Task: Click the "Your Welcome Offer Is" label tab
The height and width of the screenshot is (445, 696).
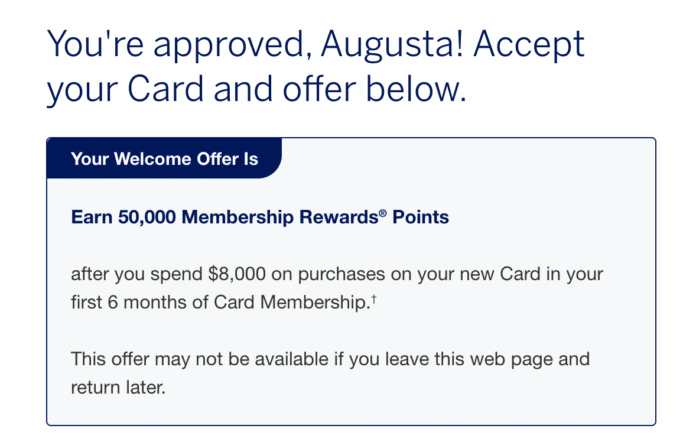Action: pos(164,159)
